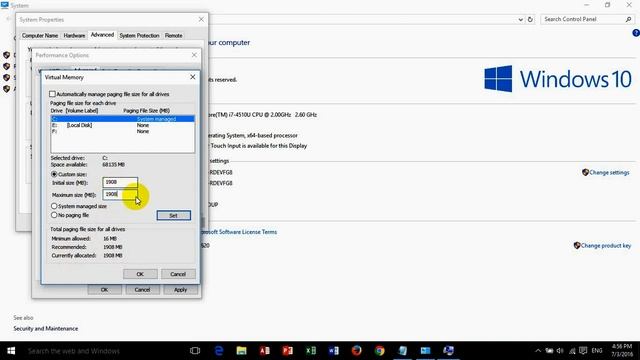Select System managed size radio button
This screenshot has height=360, width=640.
[x=54, y=206]
